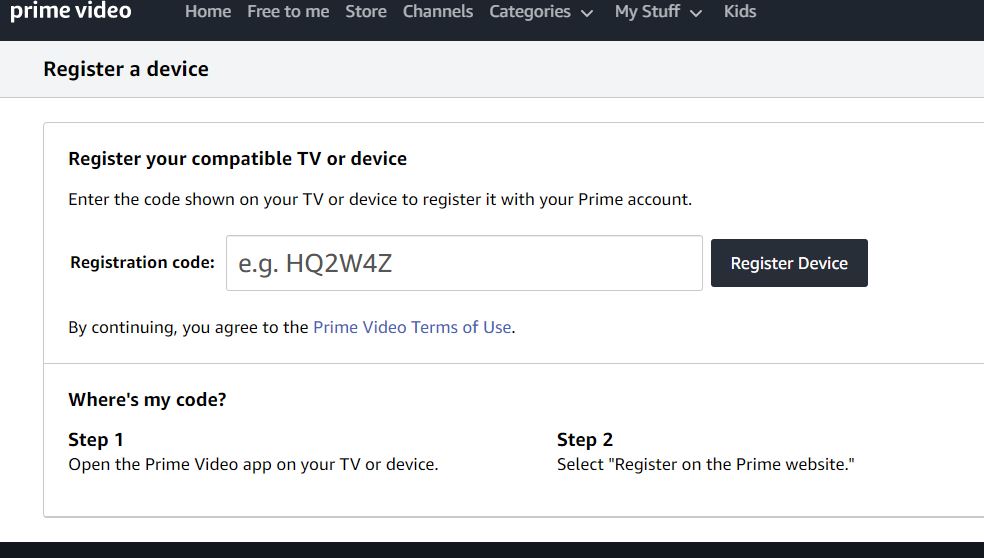Click the Step 1 instruction text
Image resolution: width=984 pixels, height=558 pixels.
(x=253, y=464)
